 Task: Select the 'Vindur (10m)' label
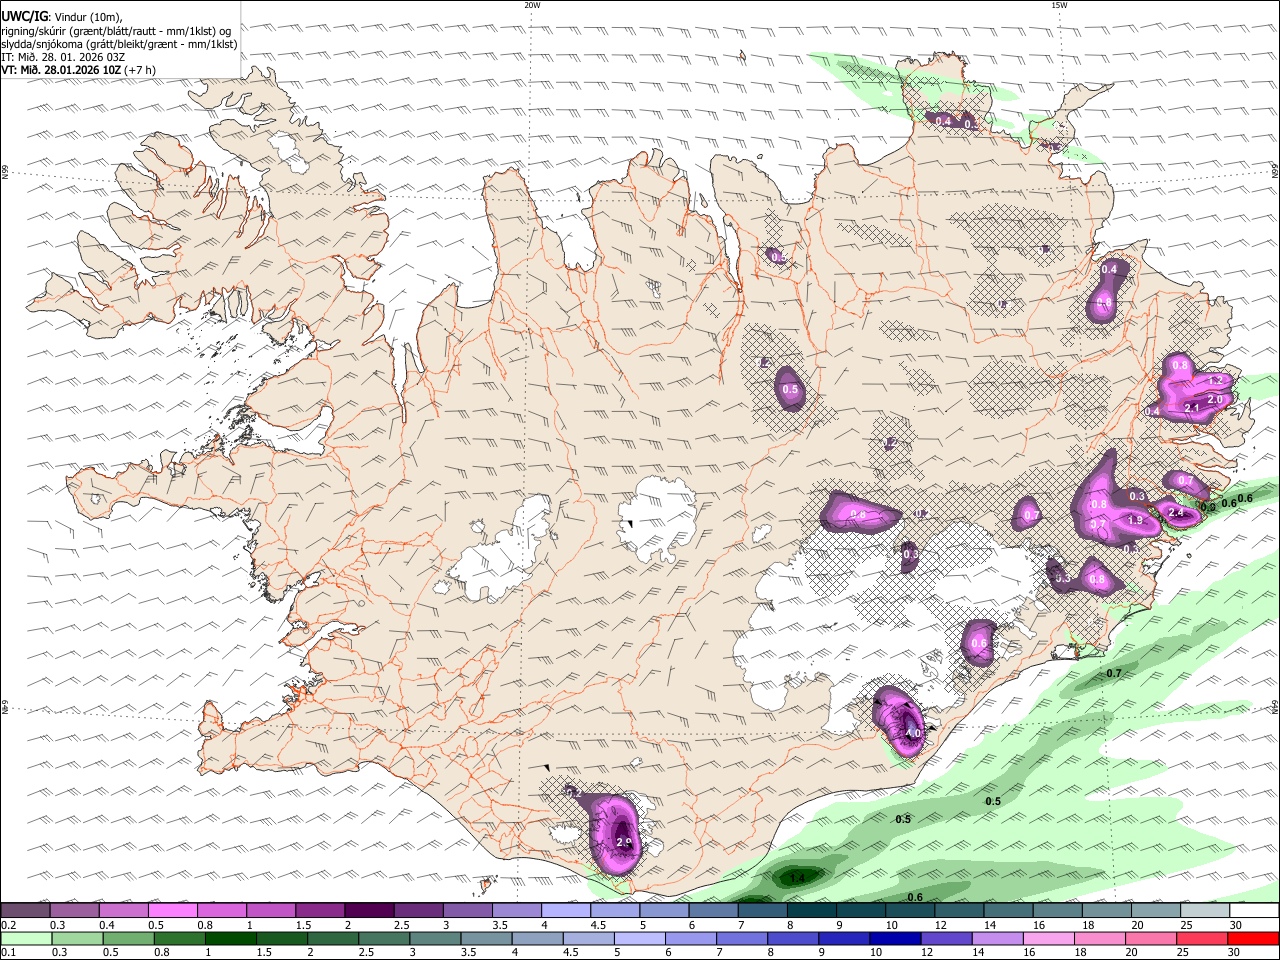click(x=89, y=17)
